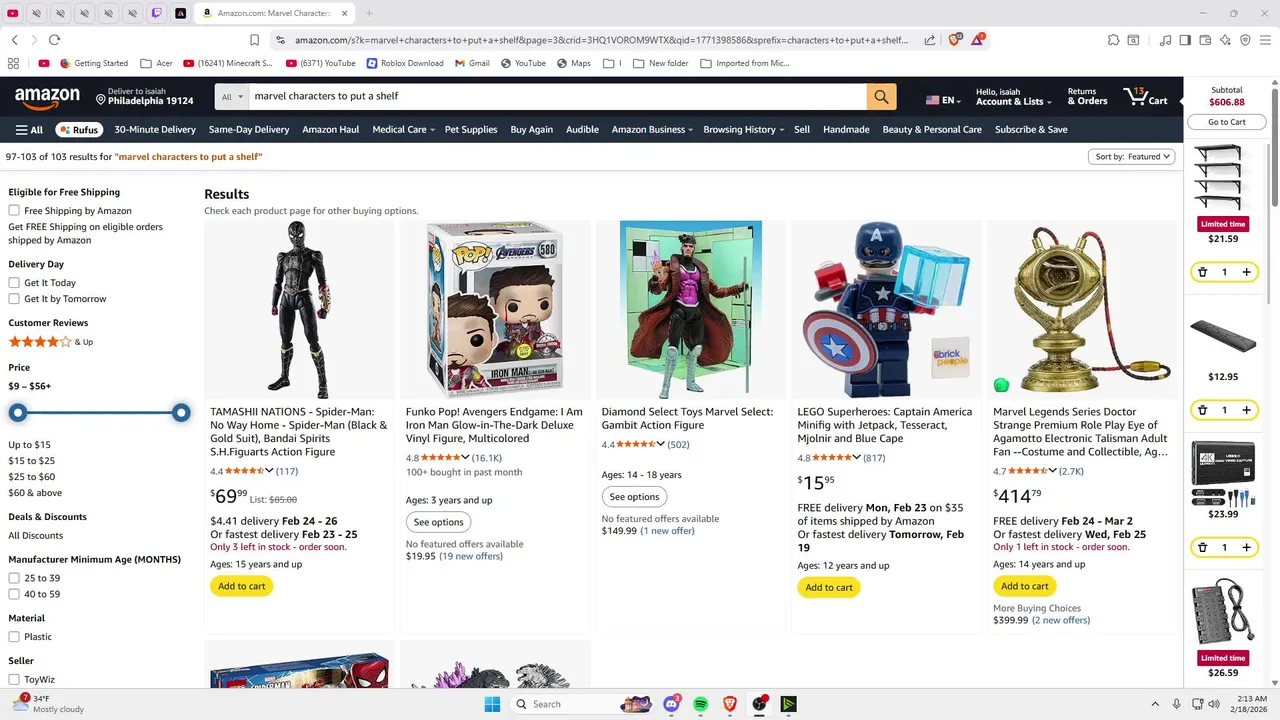
Task: Check the Get It Today filter
Action: coord(14,283)
